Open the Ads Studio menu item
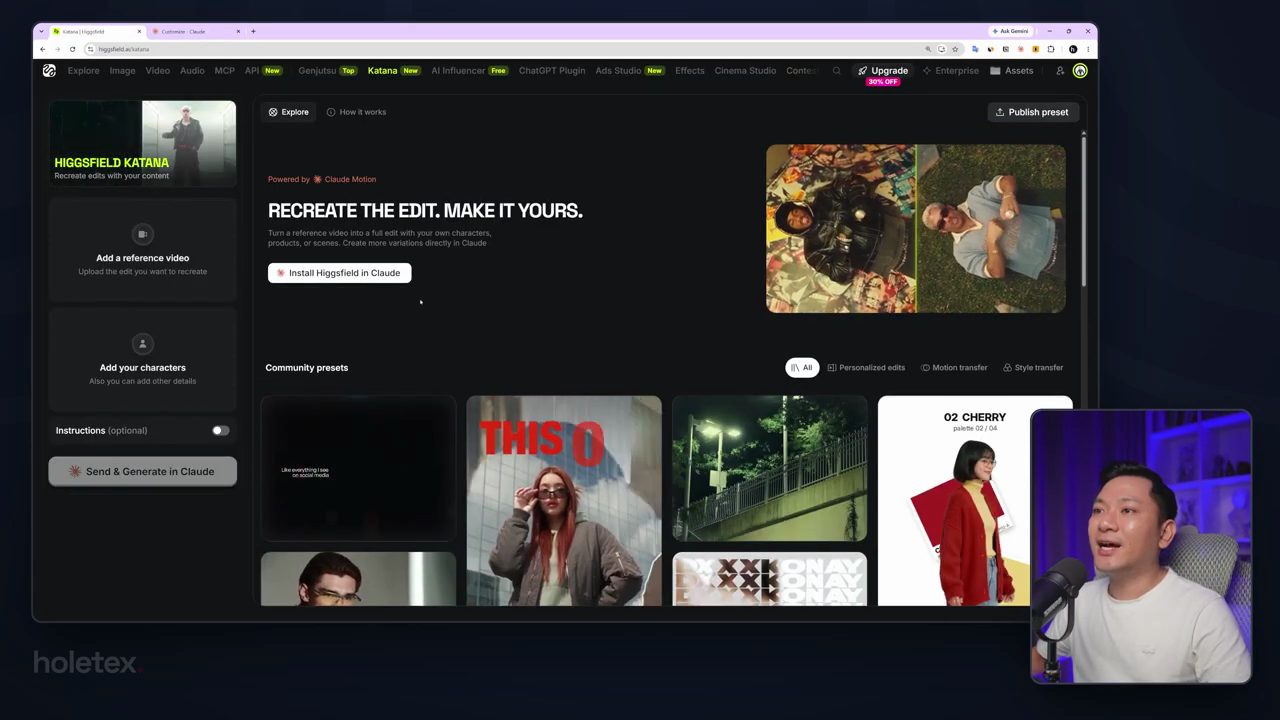Viewport: 1280px width, 720px height. [x=629, y=71]
